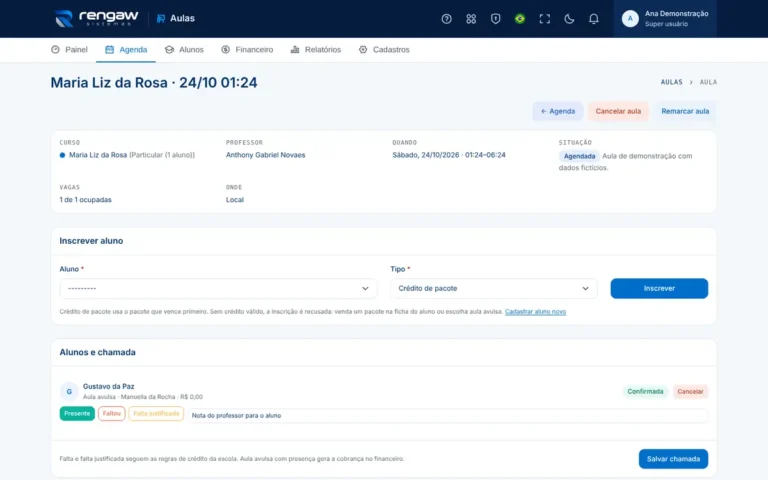The height and width of the screenshot is (480, 768).
Task: Change language via Brazil flag icon
Action: pos(520,19)
